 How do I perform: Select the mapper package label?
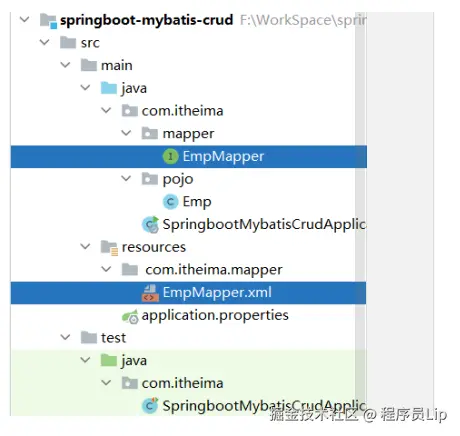(x=188, y=134)
